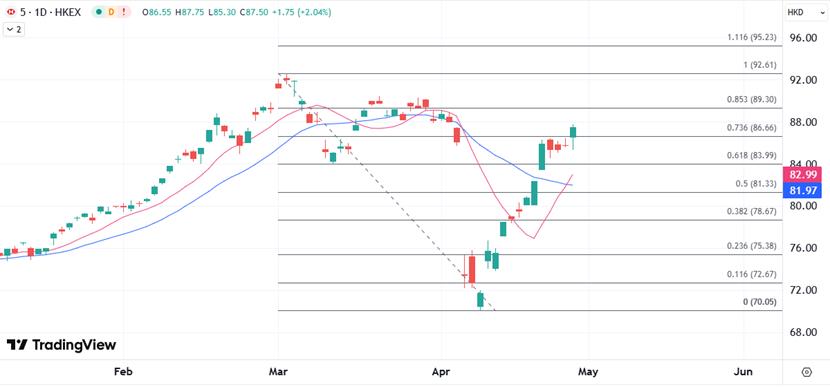
Task: Click the Fibonacci 0.618 (83.99) level label
Action: click(x=752, y=155)
